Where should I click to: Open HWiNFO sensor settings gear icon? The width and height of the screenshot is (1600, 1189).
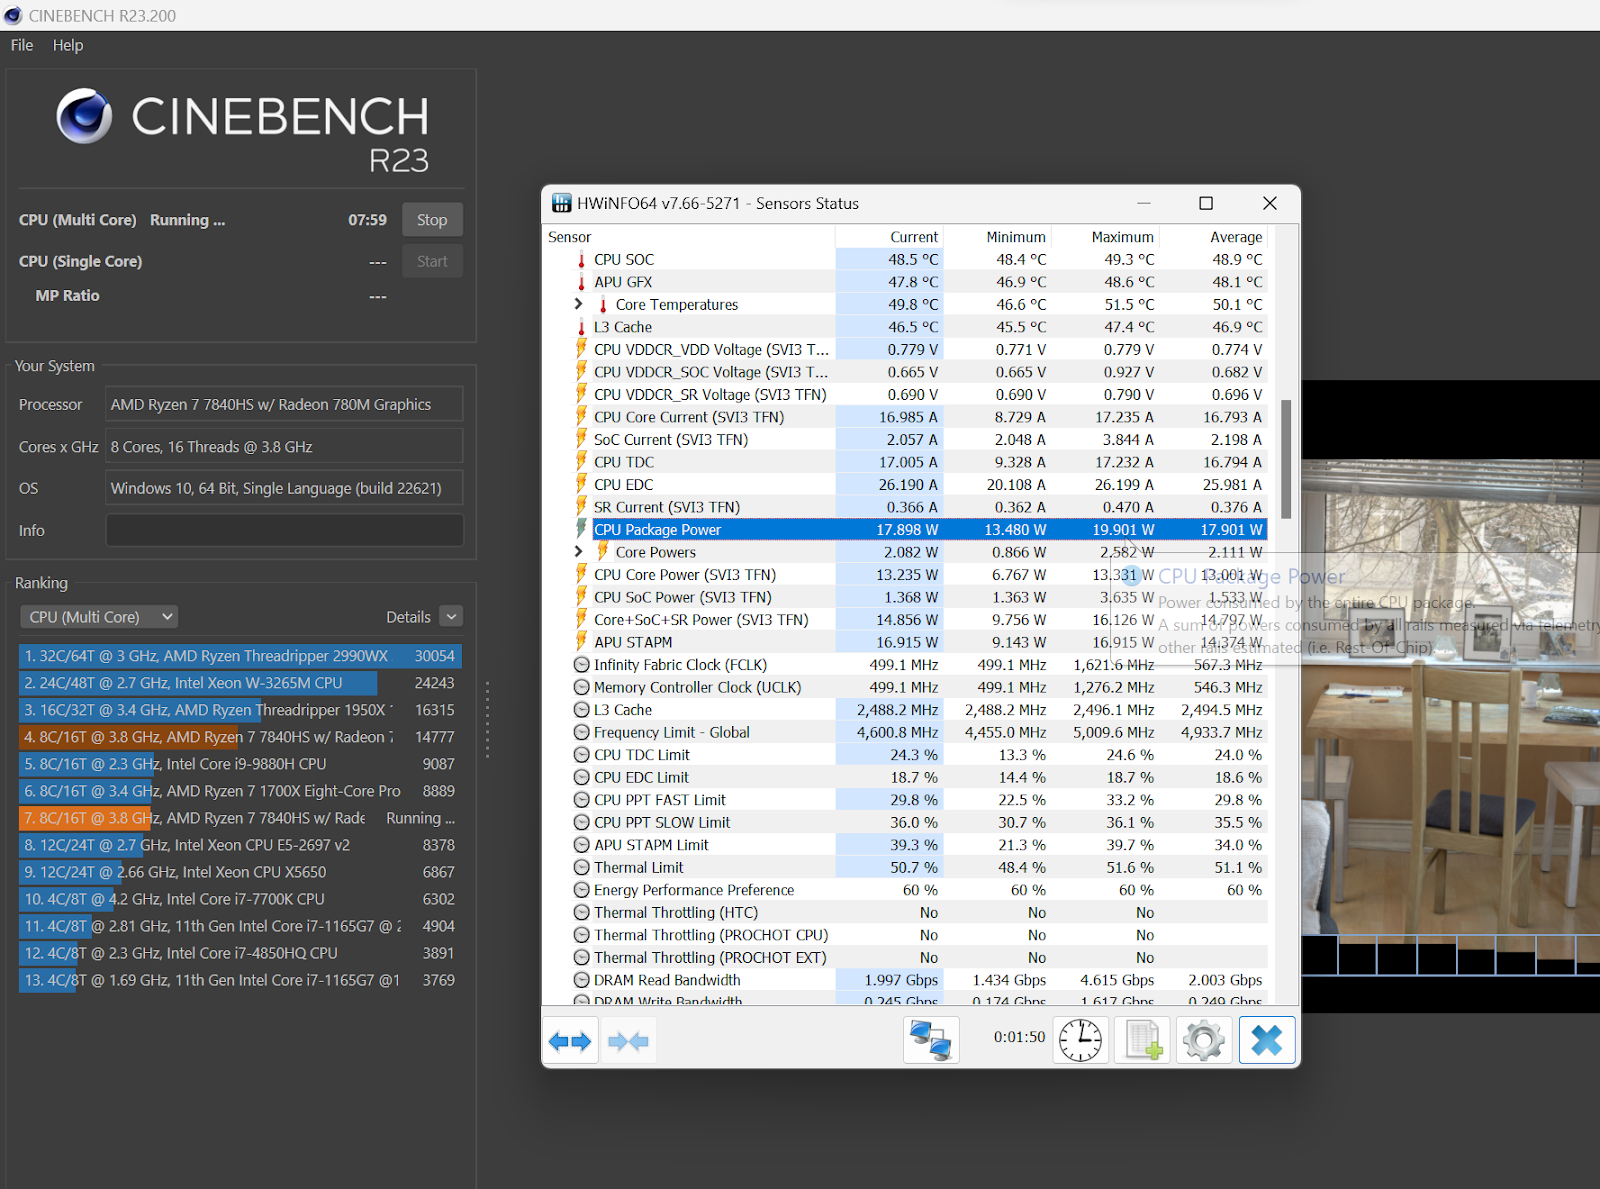[1204, 1041]
